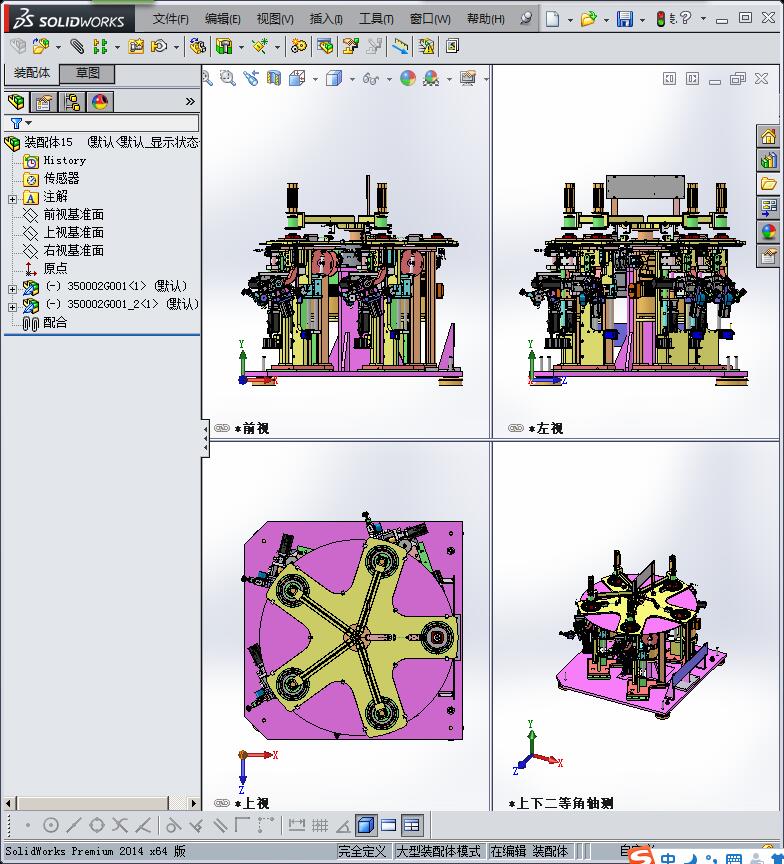Open the Save dropdown arrow
The width and height of the screenshot is (784, 864).
642,20
